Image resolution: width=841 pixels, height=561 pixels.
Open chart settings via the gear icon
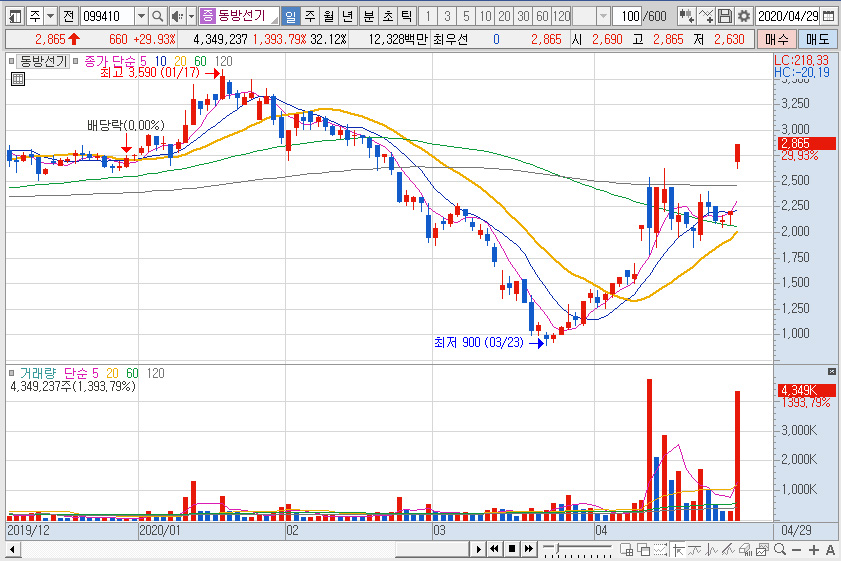743,16
